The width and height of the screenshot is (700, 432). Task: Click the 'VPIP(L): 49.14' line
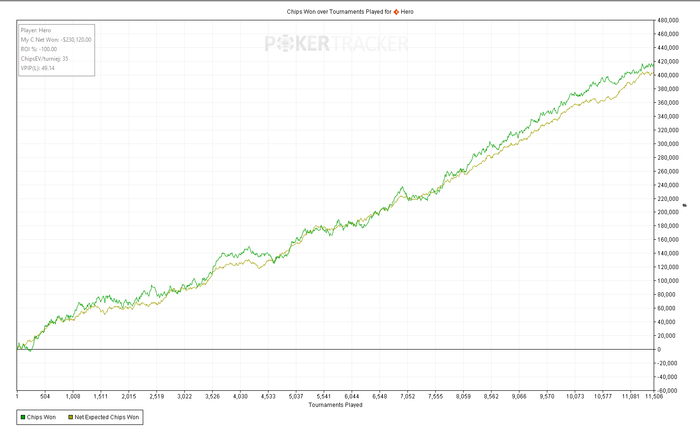38,68
